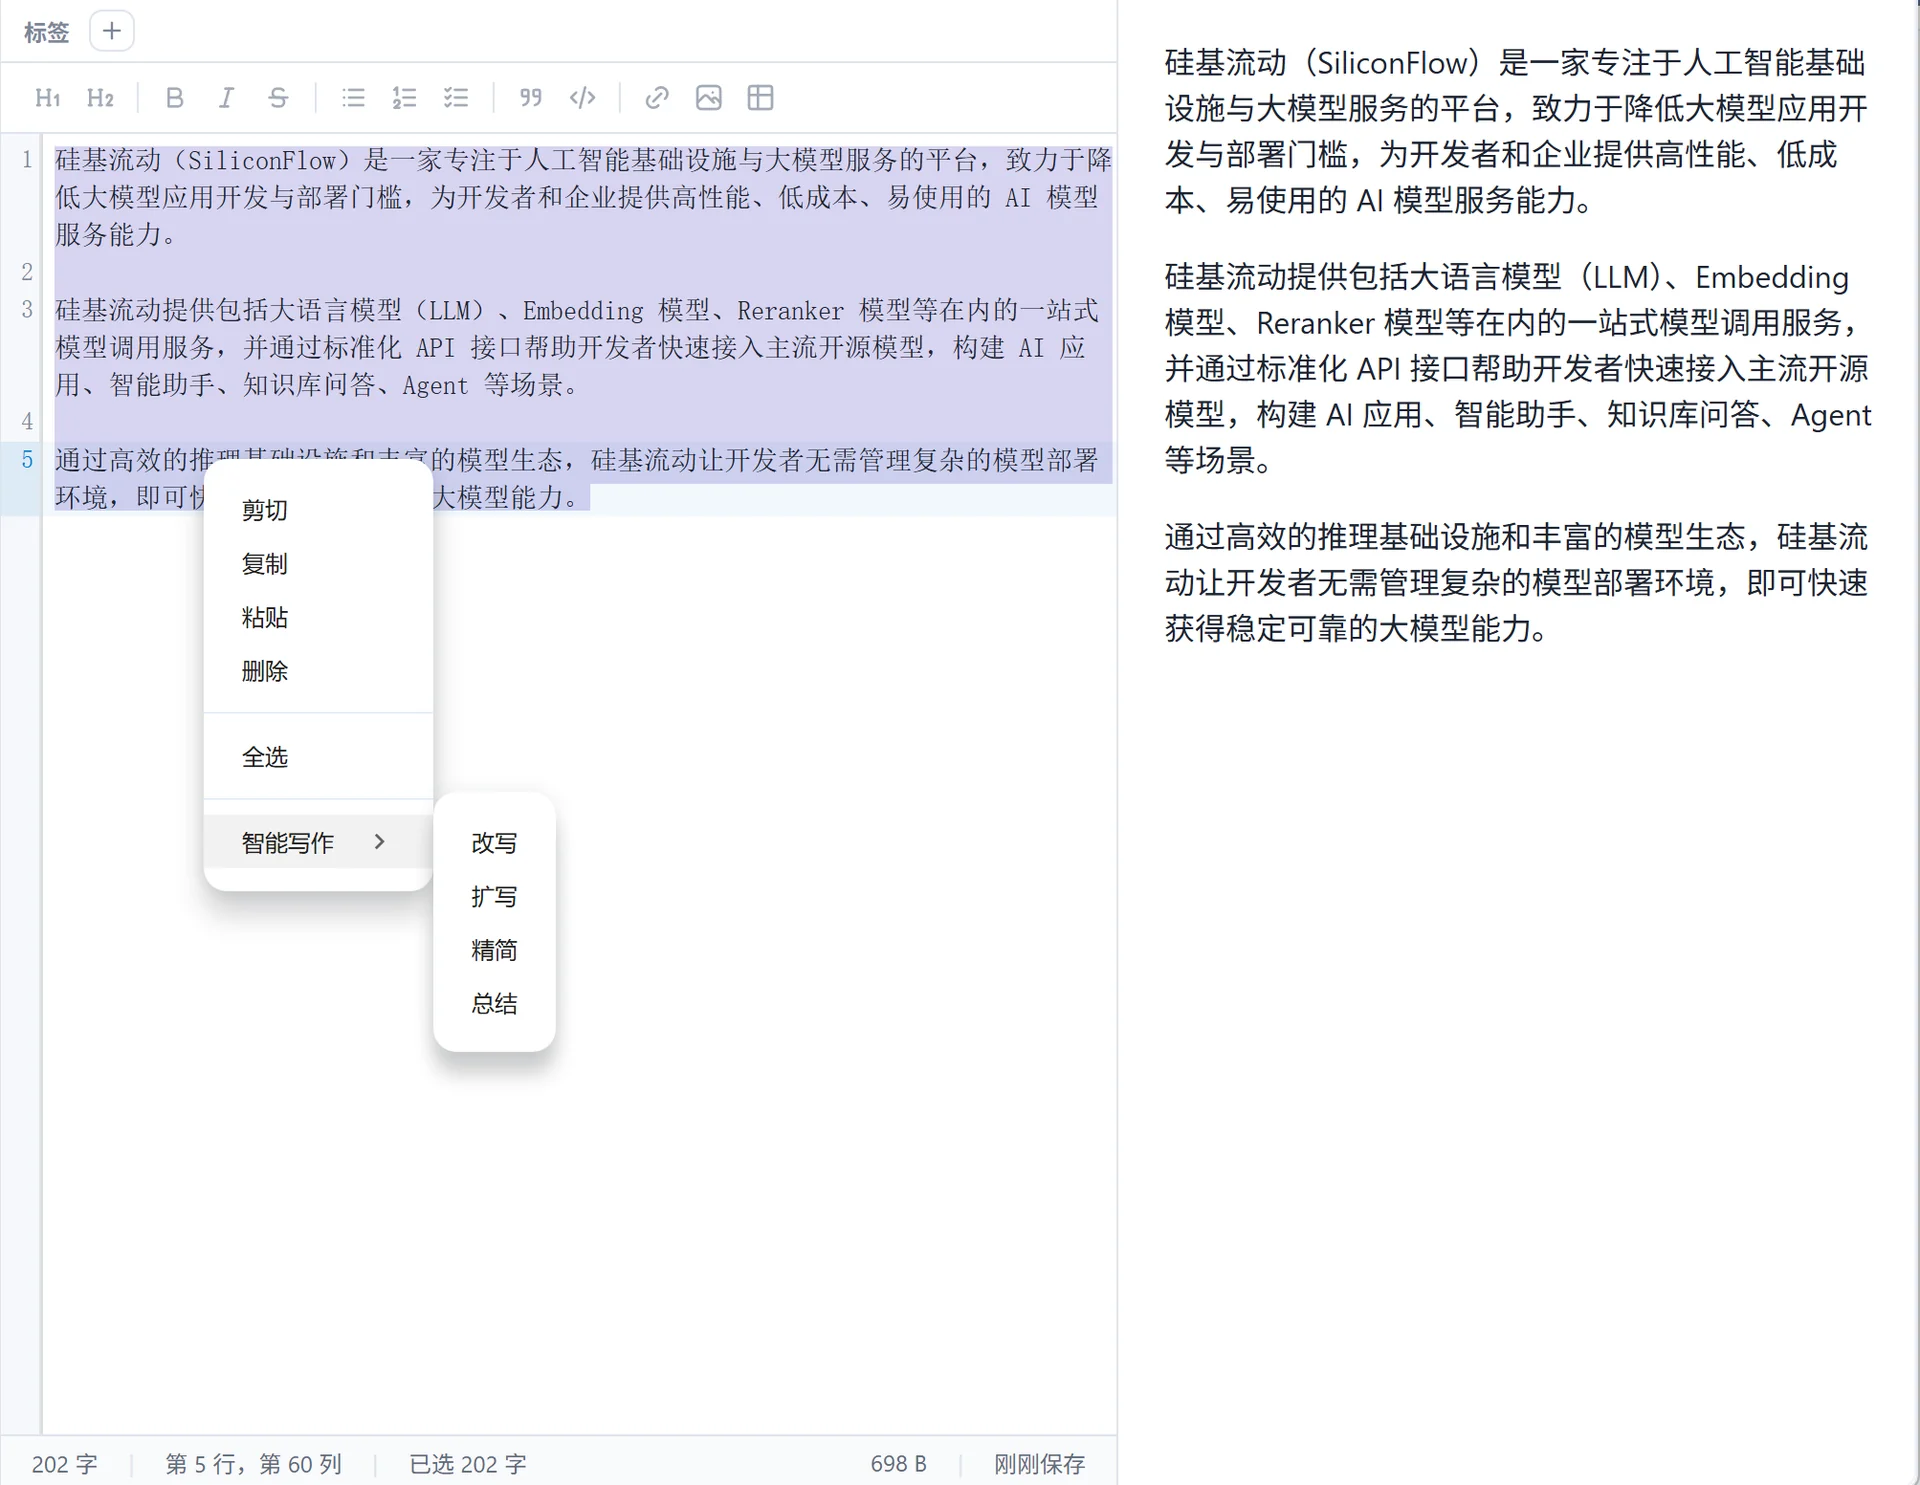1920x1485 pixels.
Task: Select 总结 in the smart writing submenu
Action: coord(494,1004)
